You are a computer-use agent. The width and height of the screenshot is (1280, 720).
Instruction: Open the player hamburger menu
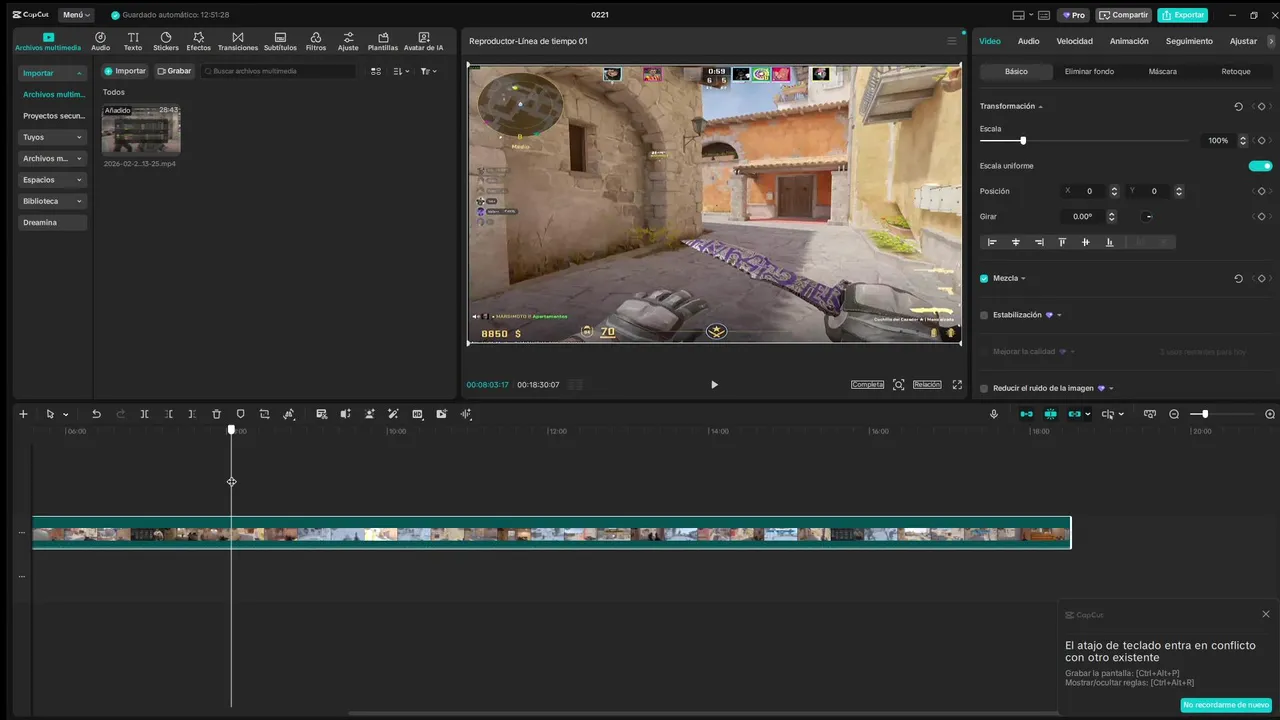tap(952, 41)
